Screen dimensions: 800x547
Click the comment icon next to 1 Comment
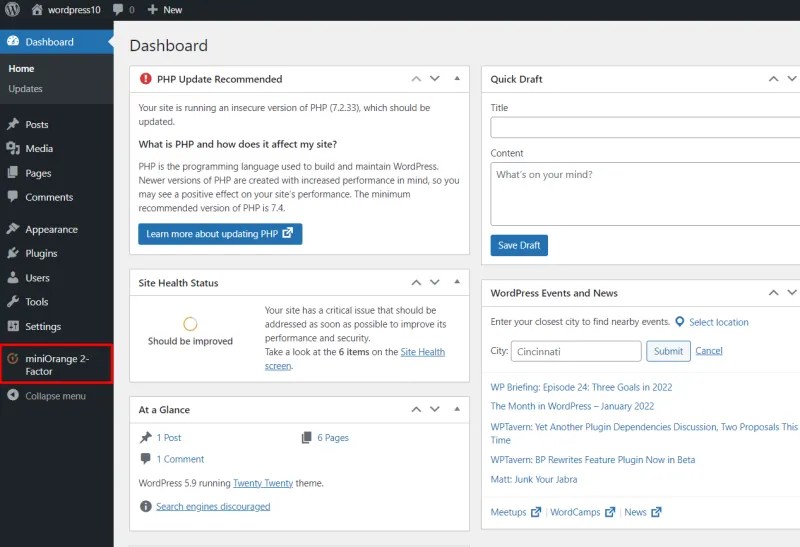pos(145,458)
